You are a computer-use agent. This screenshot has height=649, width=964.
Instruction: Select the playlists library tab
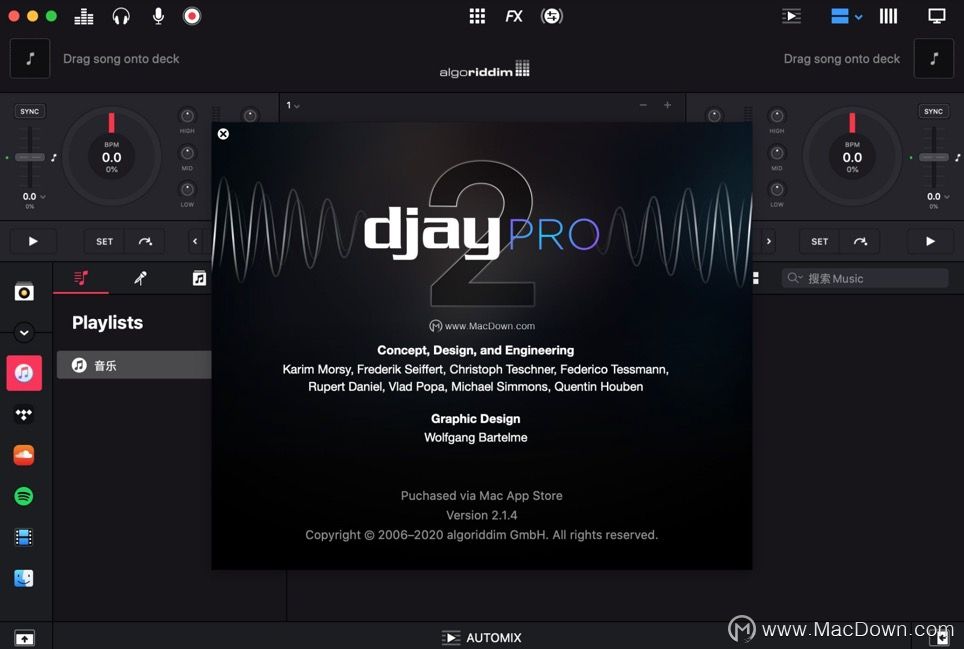pos(81,278)
